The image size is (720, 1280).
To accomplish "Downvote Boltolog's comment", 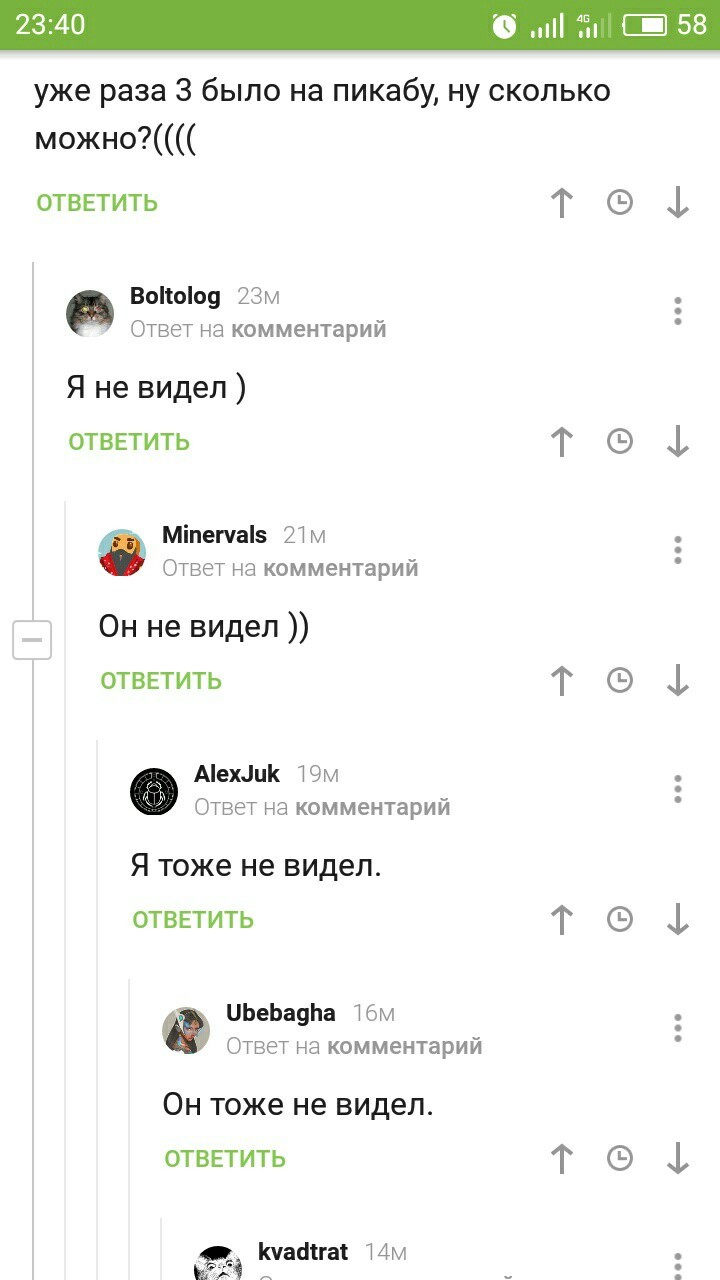I will point(678,441).
